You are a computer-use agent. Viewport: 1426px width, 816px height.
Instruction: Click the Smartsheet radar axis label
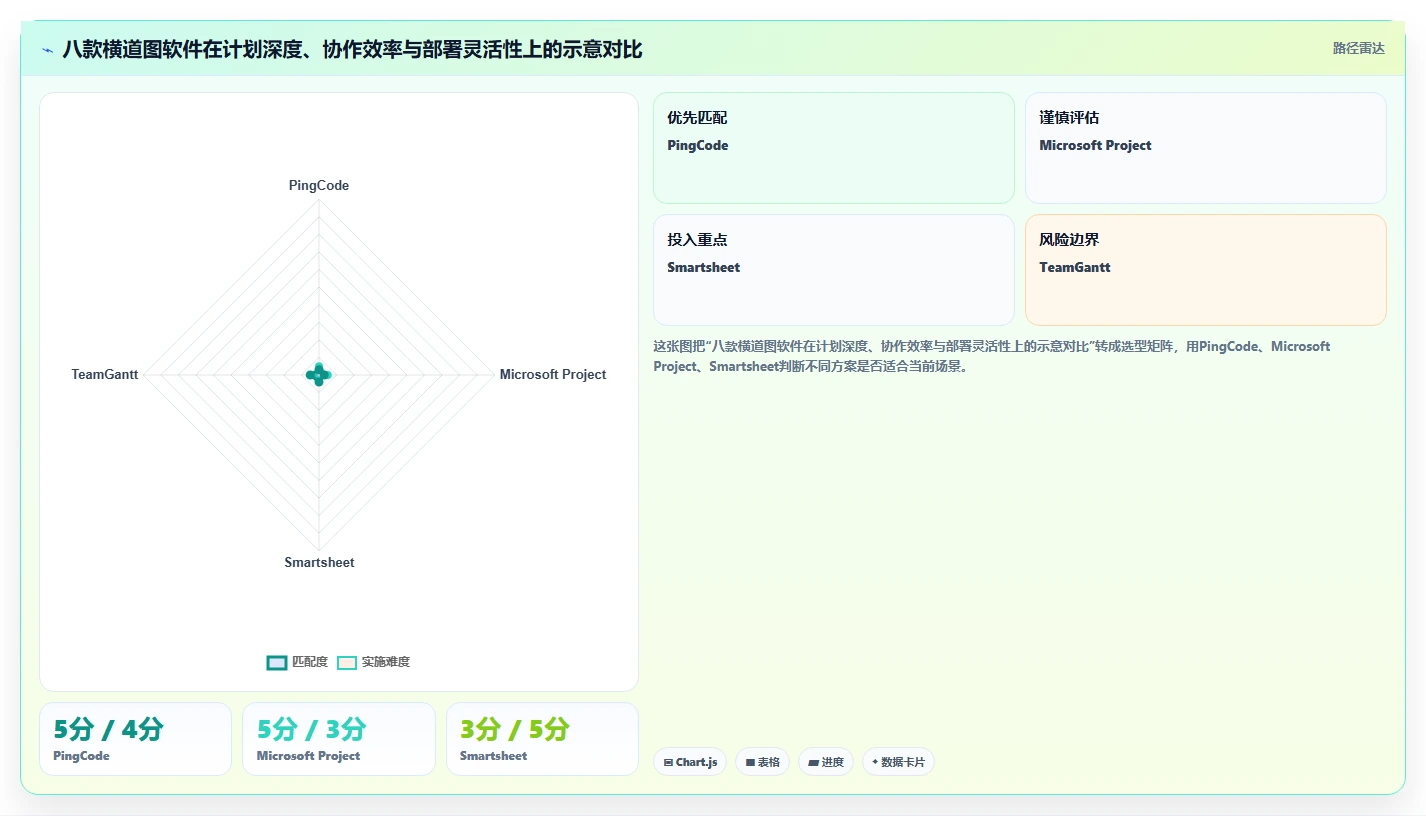(x=319, y=562)
